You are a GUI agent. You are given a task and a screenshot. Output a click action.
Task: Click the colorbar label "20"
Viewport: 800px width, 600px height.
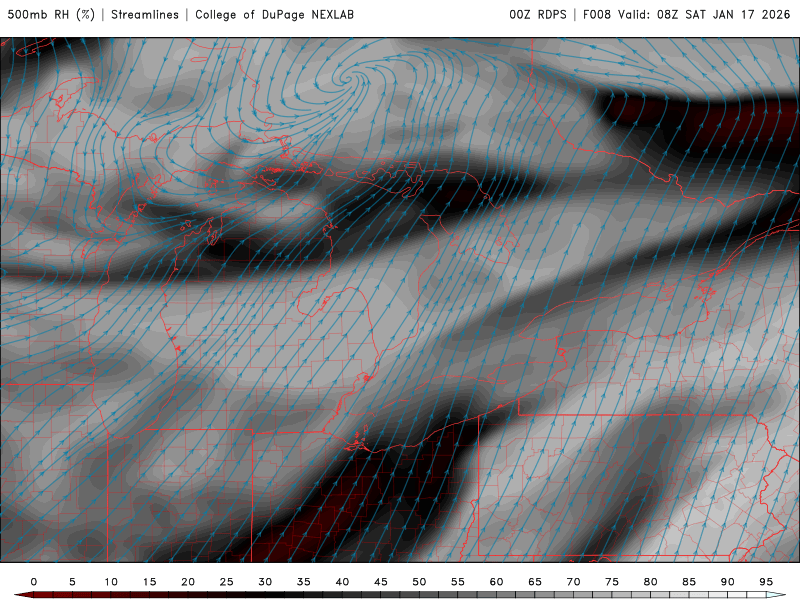tap(188, 582)
